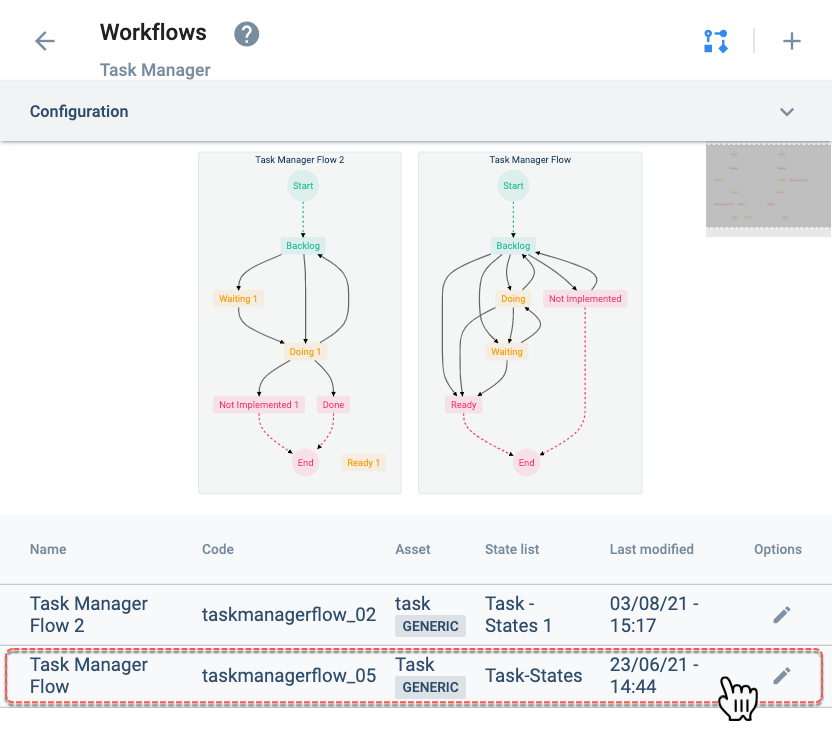Open the diagram minimap thumbnail

[x=768, y=189]
